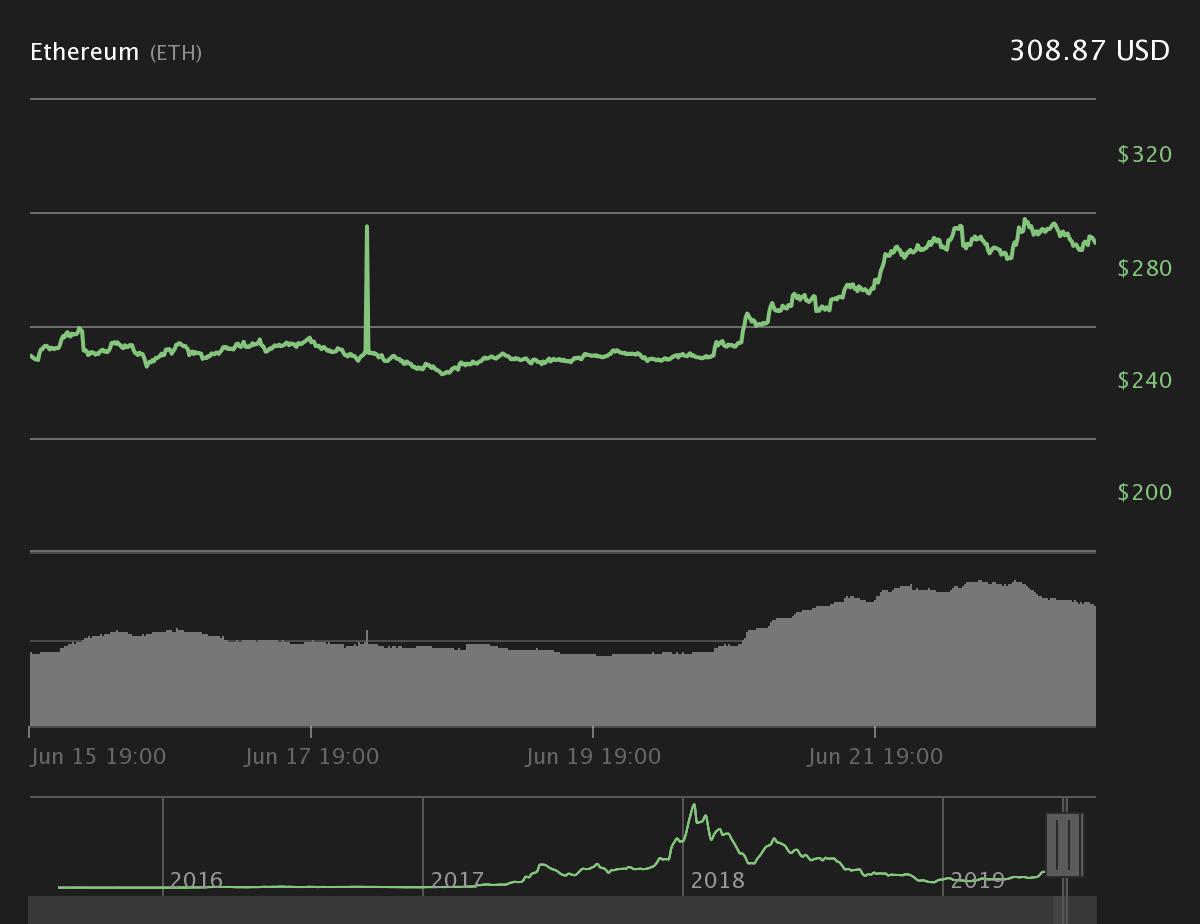
Task: Click the 2019 marker in navigator timeline
Action: point(977,880)
